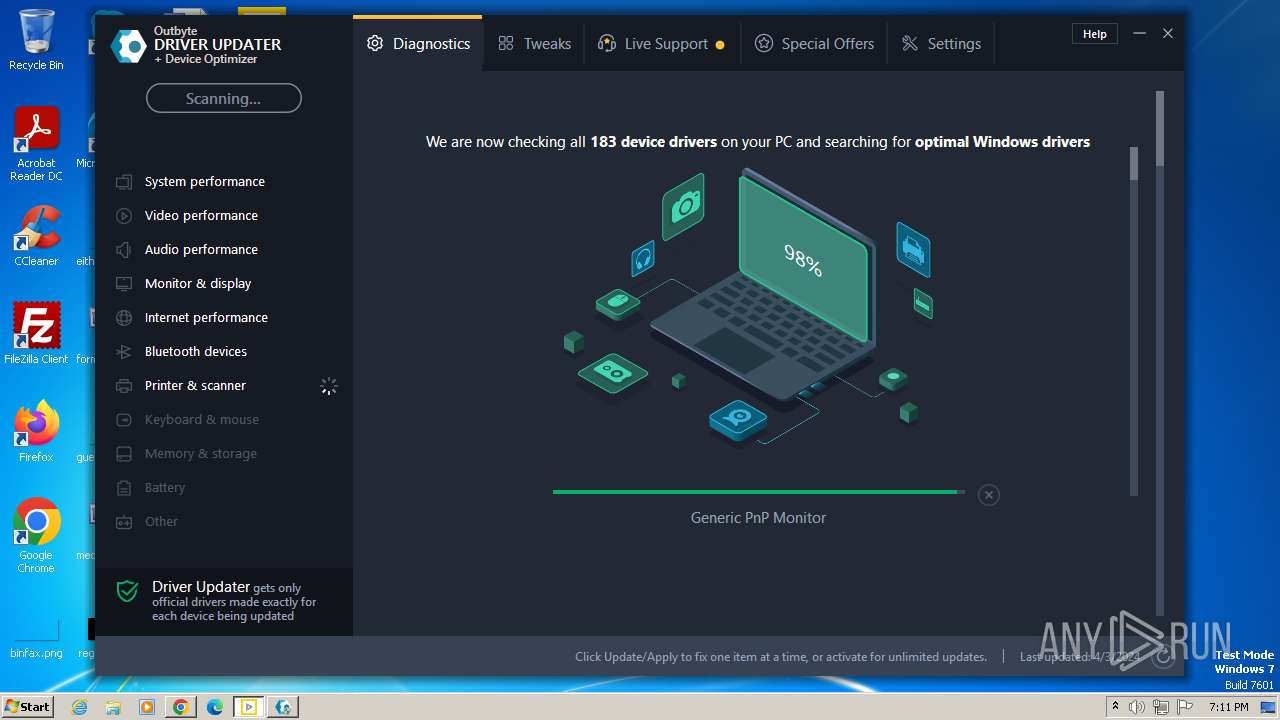Click the Special Offers star badge icon
This screenshot has width=1280, height=720.
(x=764, y=44)
